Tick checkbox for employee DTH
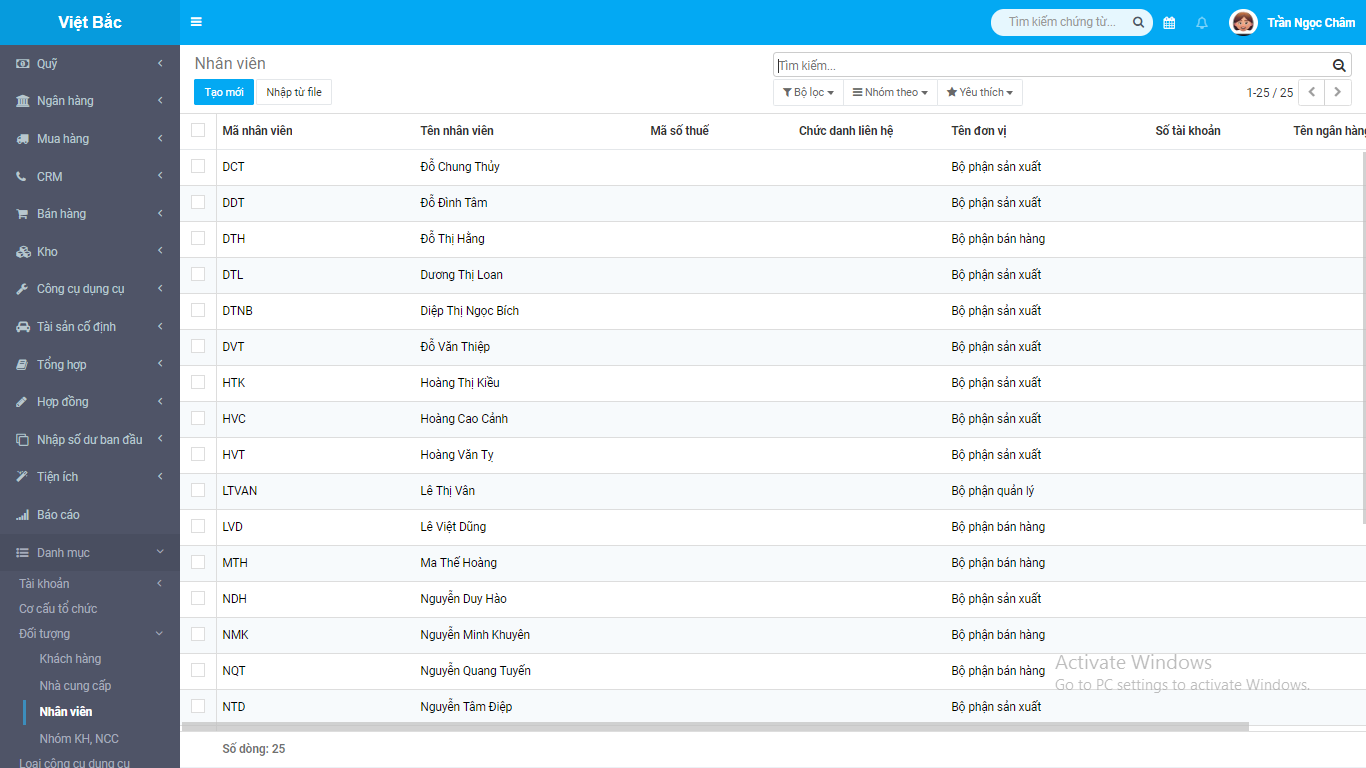The height and width of the screenshot is (768, 1366). [x=198, y=238]
